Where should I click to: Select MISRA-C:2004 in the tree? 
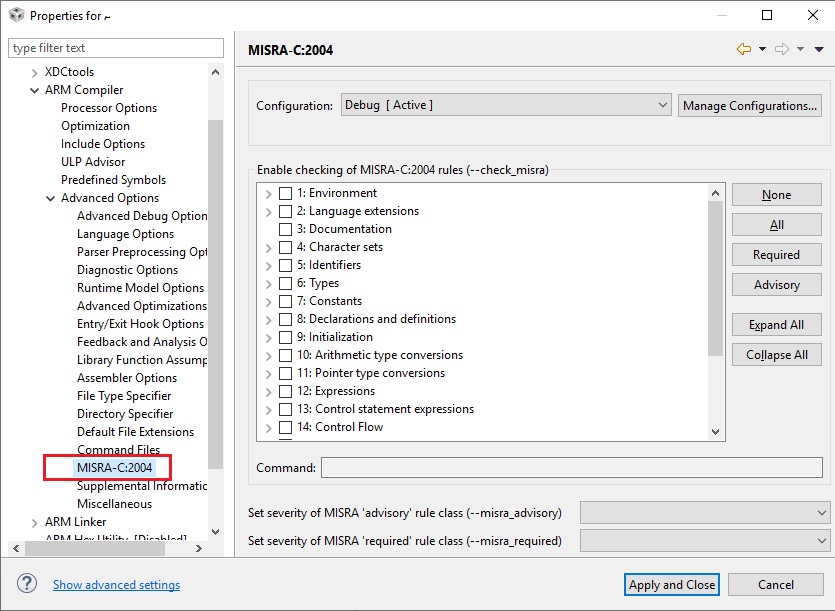[x=114, y=468]
